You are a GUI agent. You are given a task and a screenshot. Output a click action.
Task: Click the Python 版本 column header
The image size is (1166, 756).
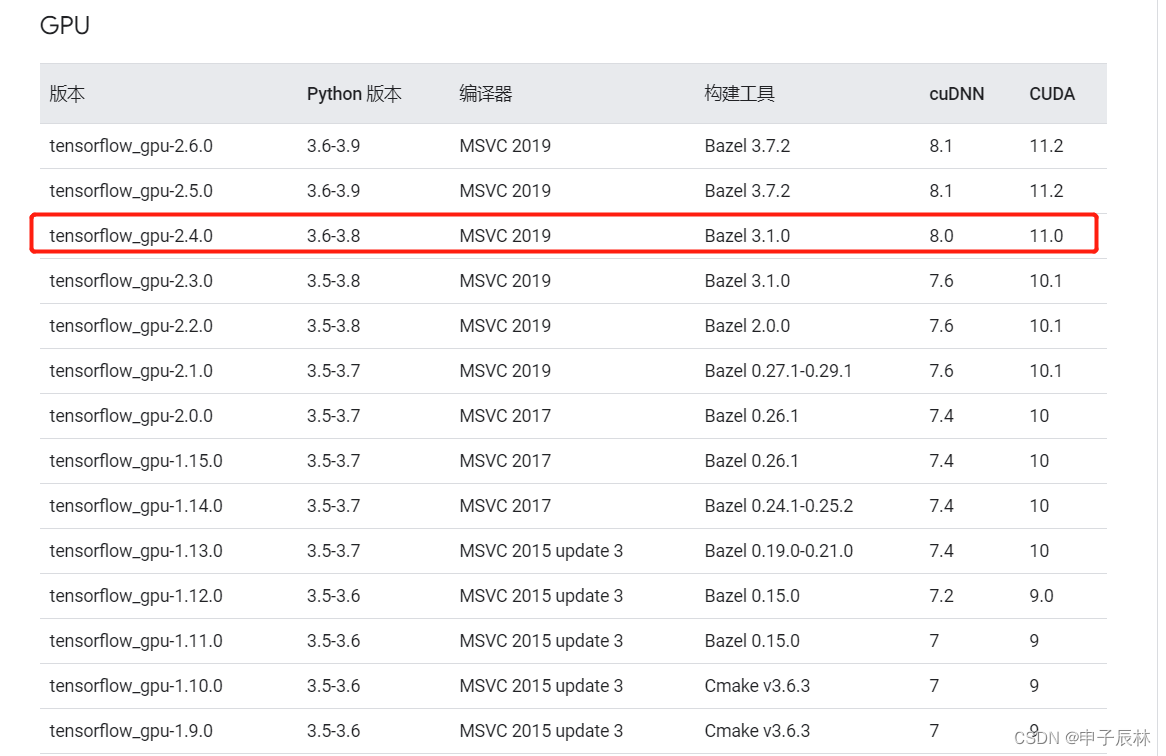pos(354,94)
